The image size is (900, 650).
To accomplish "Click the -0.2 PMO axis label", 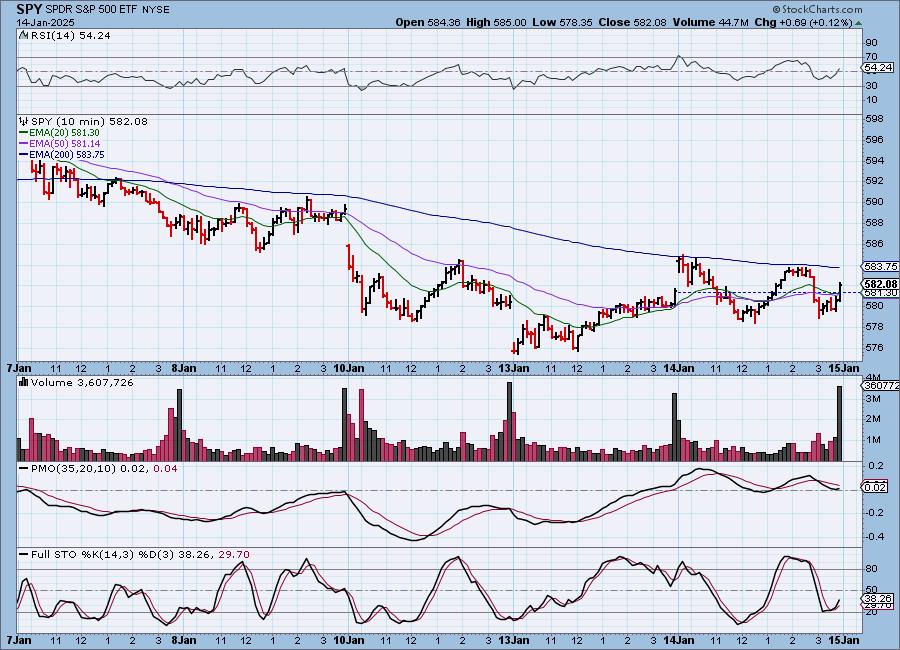I will point(875,512).
